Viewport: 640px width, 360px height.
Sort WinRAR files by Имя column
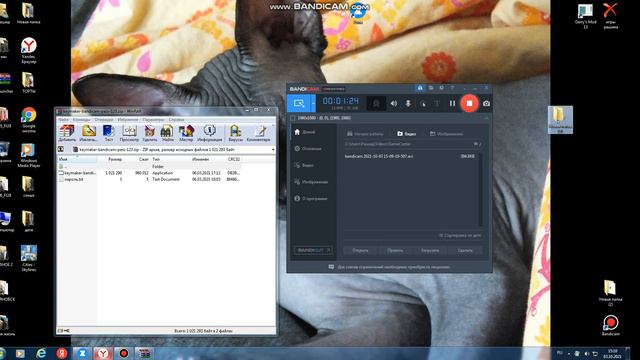pos(77,159)
